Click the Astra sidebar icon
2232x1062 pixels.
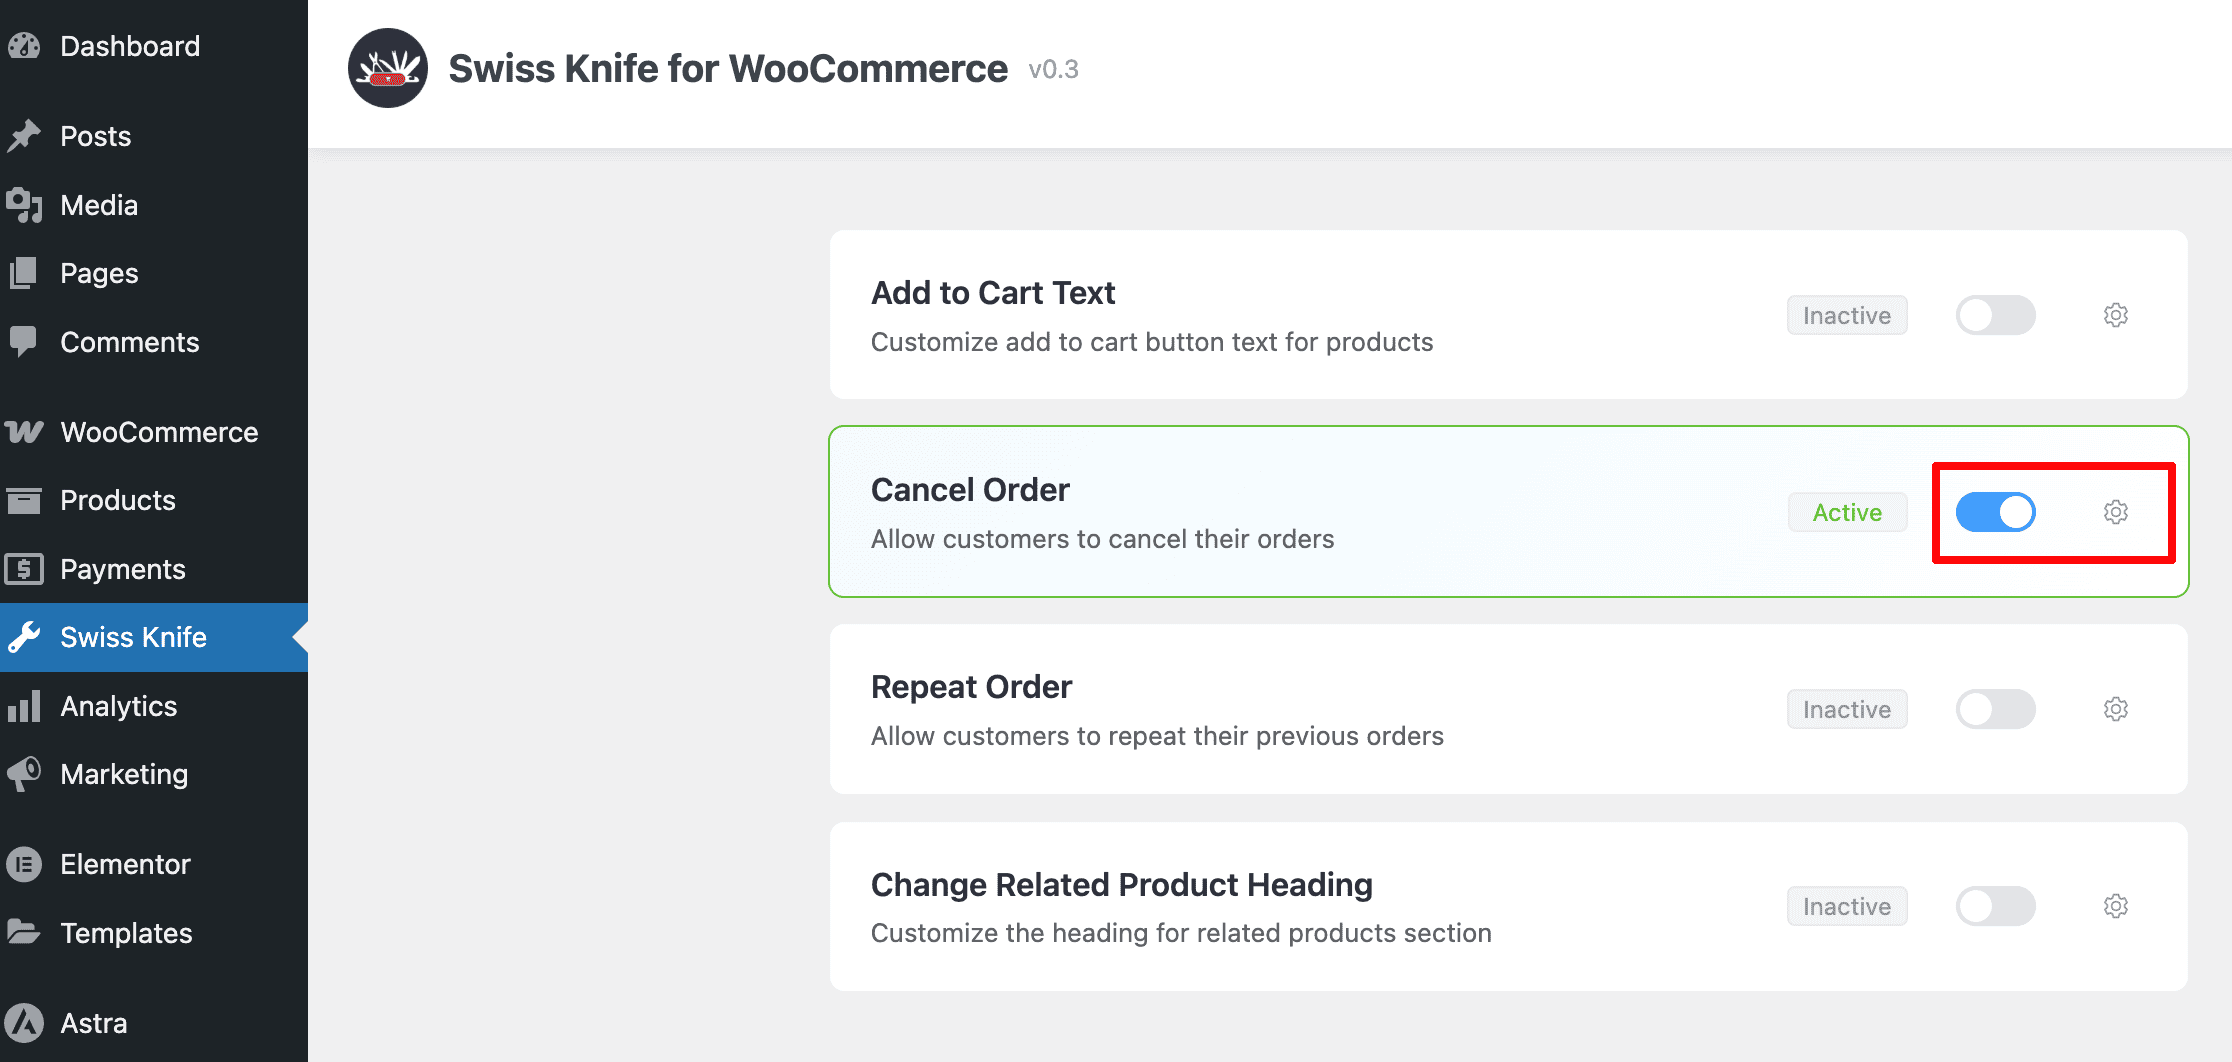coord(24,1023)
